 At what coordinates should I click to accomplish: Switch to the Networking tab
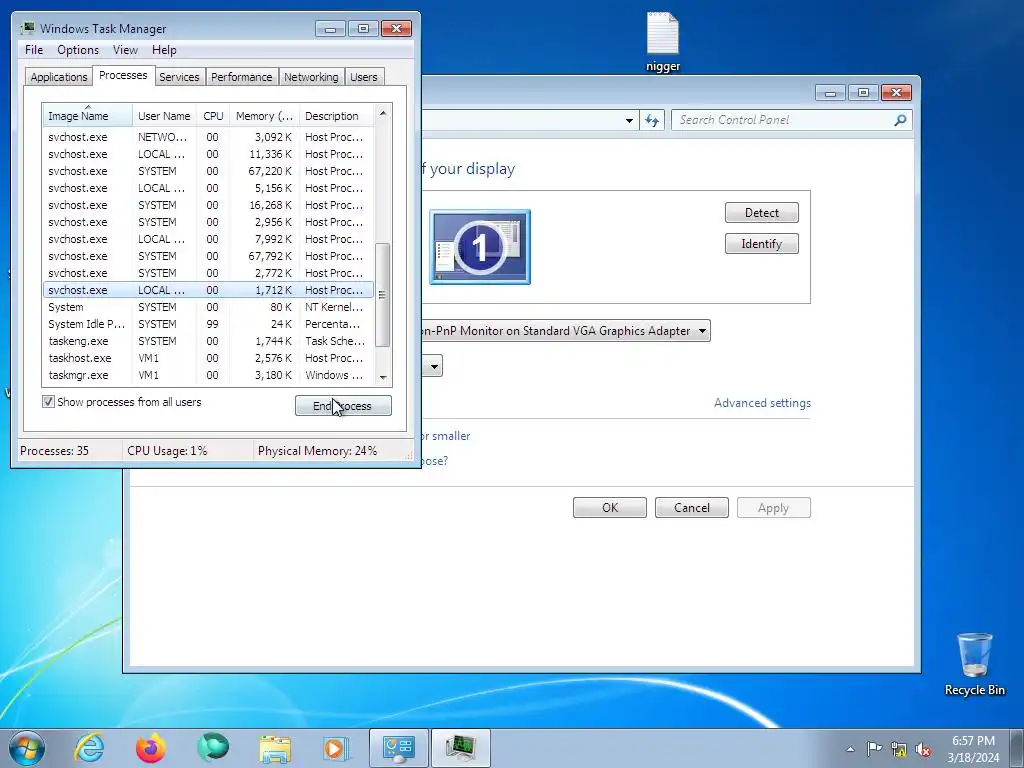311,77
